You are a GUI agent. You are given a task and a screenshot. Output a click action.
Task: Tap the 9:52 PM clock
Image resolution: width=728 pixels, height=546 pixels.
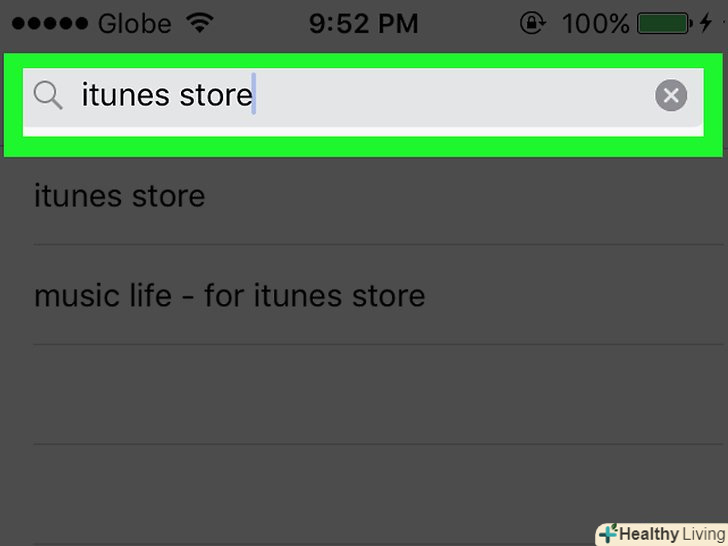pyautogui.click(x=362, y=24)
